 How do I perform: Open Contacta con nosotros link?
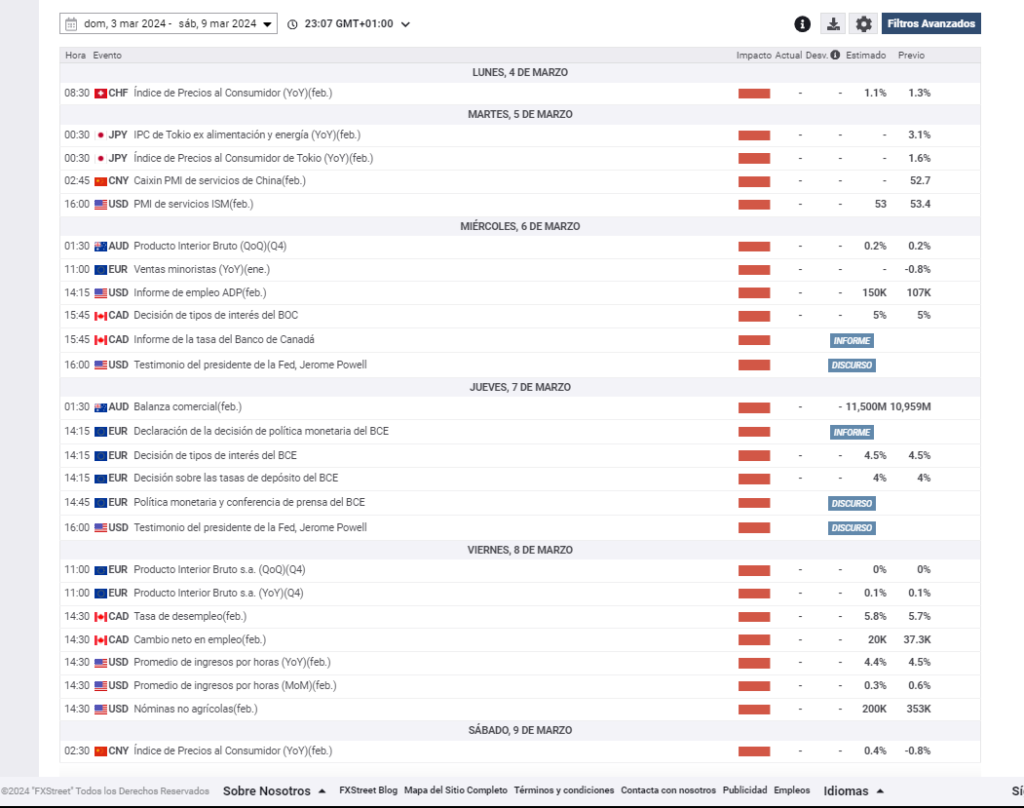coord(668,790)
